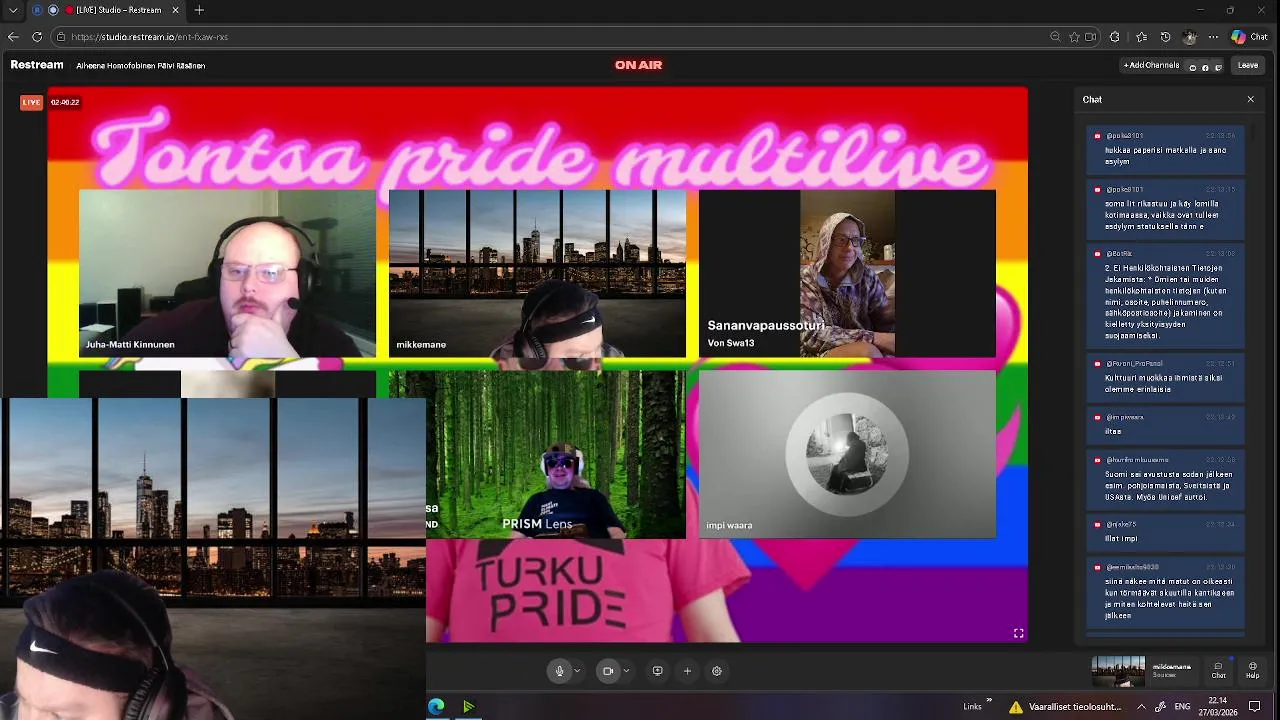This screenshot has height=720, width=1280.
Task: Open studio settings gear icon
Action: click(717, 671)
